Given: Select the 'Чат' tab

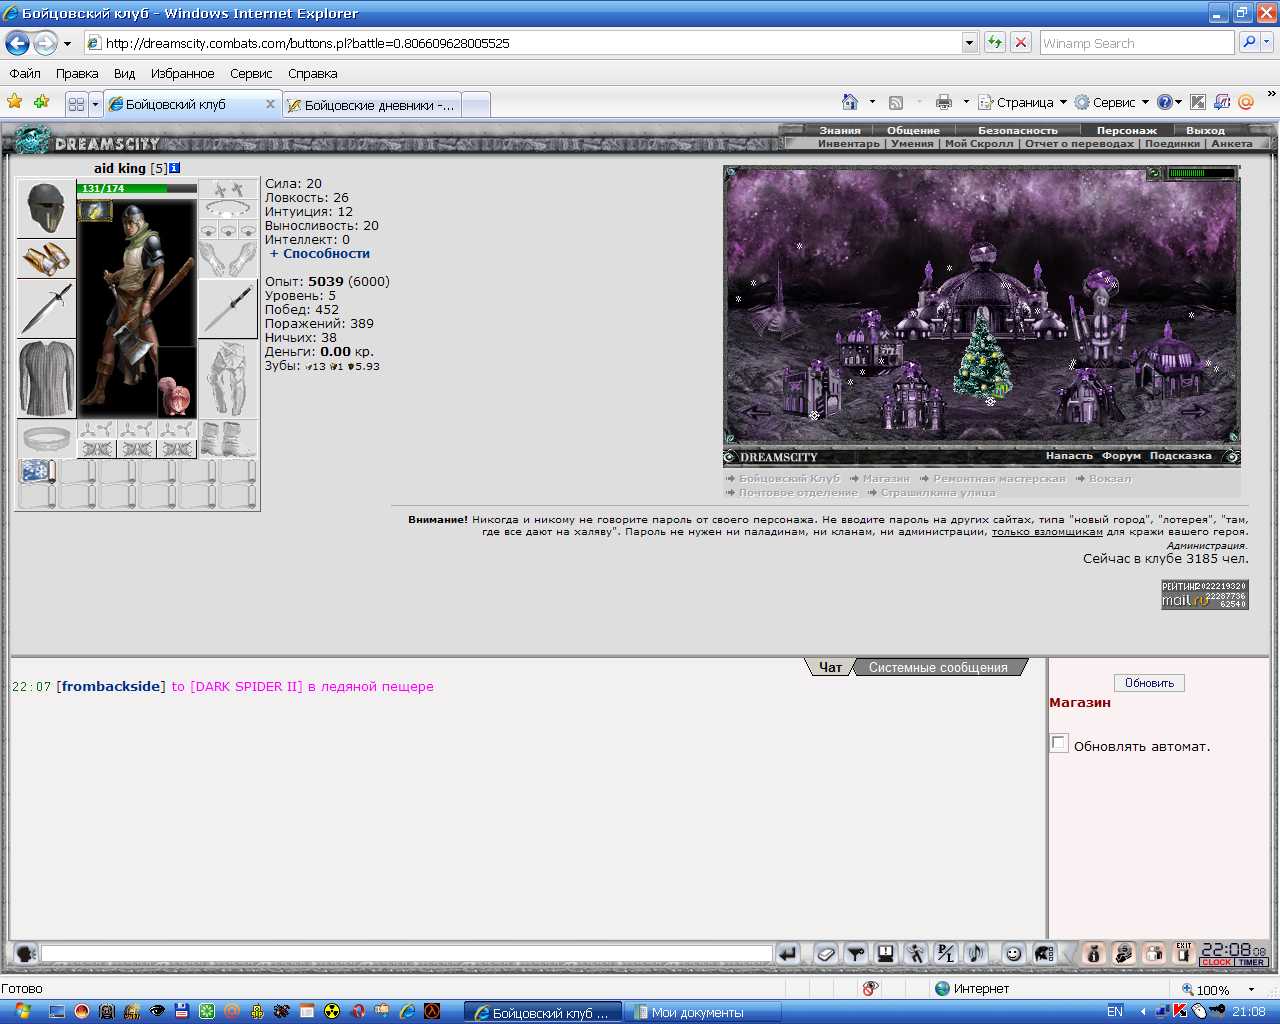Looking at the screenshot, I should [x=830, y=667].
